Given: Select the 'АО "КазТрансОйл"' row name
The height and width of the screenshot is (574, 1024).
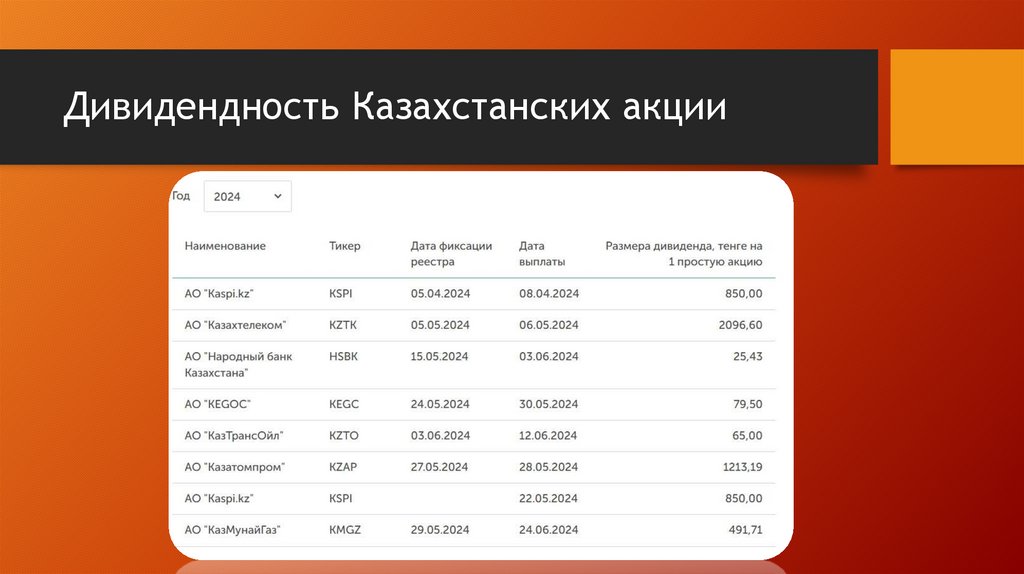Looking at the screenshot, I should (x=234, y=436).
